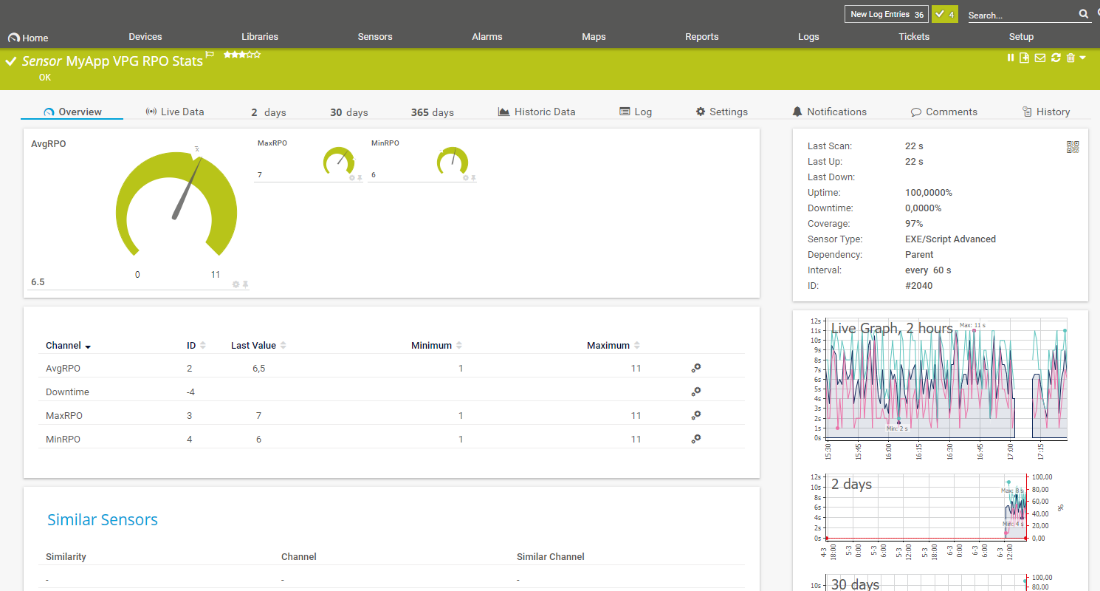Click the add ticket document icon
Screen dimensions: 1100x591
coord(1024,58)
